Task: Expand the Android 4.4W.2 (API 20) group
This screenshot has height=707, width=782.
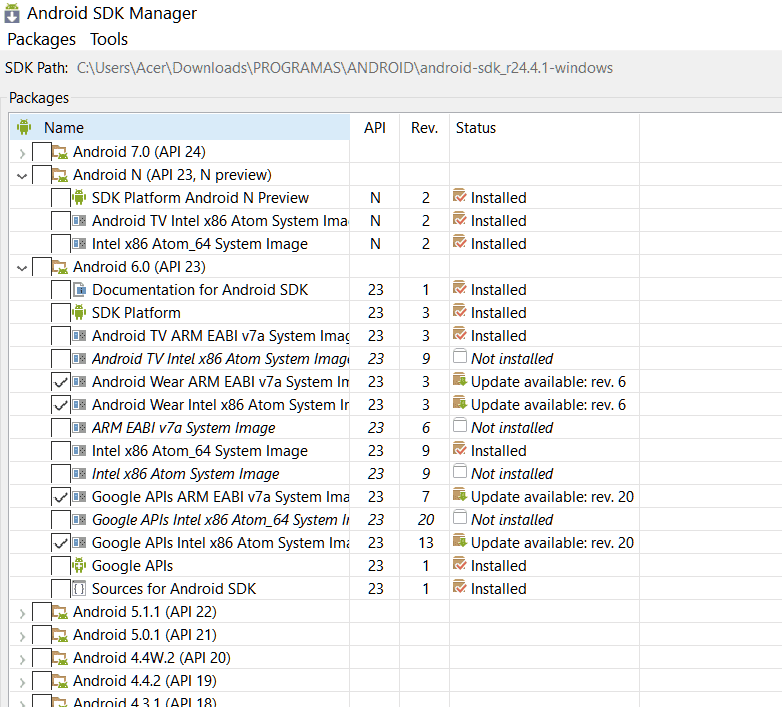Action: [x=22, y=659]
